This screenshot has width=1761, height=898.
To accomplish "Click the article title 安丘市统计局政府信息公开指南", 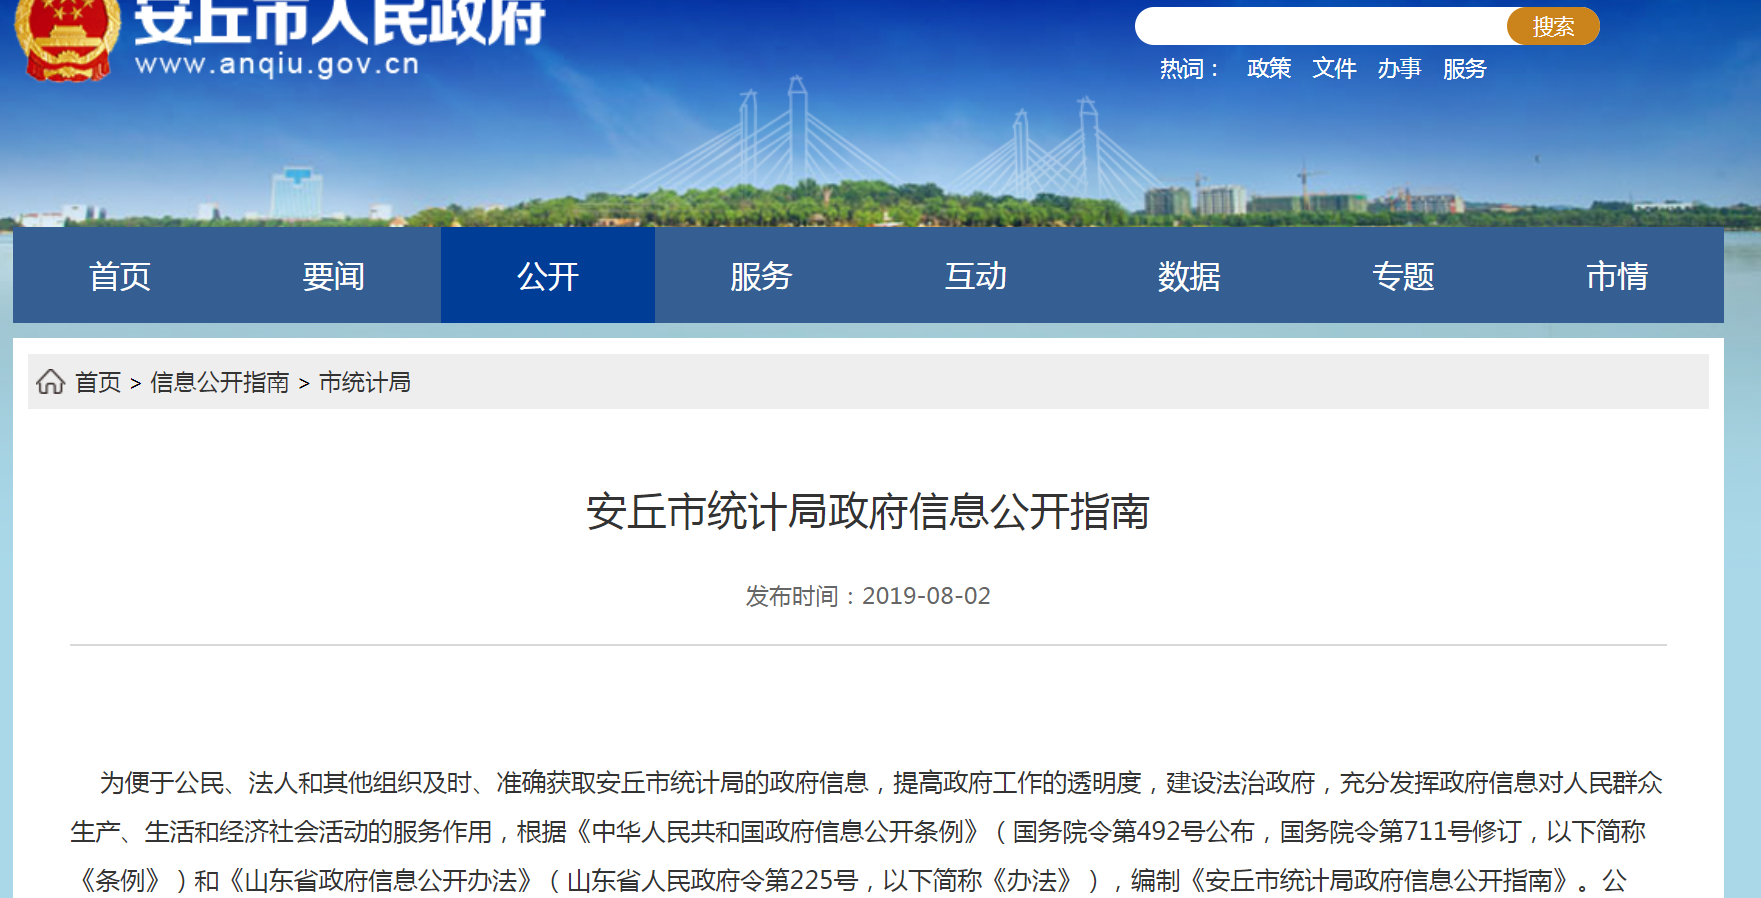I will tap(868, 511).
